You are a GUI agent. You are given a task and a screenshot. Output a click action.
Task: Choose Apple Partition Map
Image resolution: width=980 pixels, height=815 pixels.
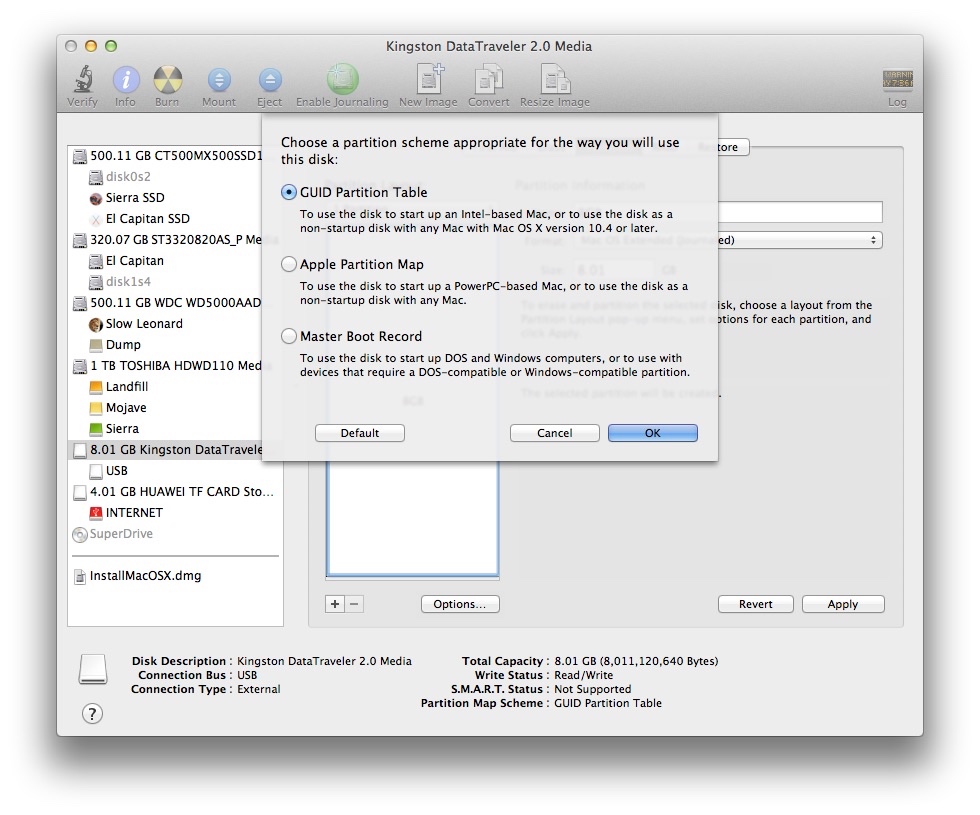click(x=289, y=264)
